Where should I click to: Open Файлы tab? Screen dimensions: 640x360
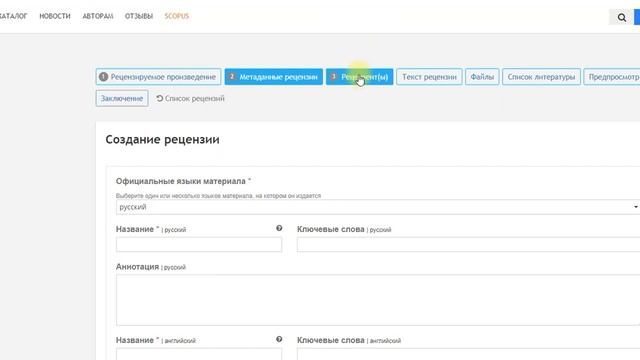[x=482, y=77]
